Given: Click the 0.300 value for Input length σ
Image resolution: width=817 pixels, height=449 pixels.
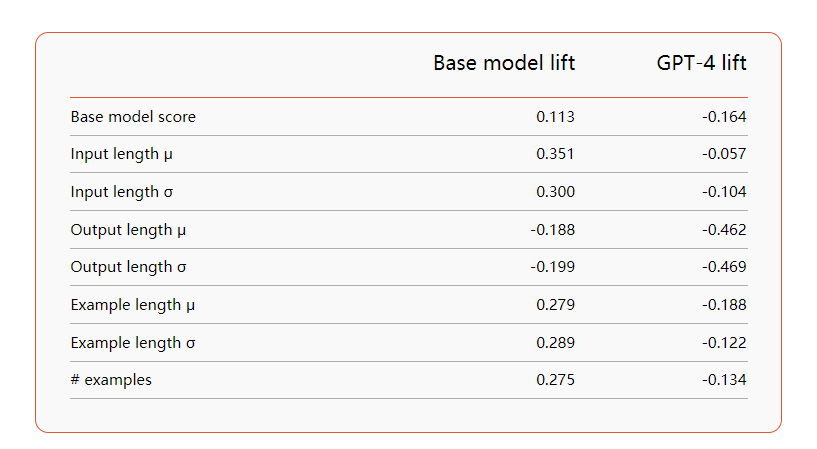Looking at the screenshot, I should [555, 192].
